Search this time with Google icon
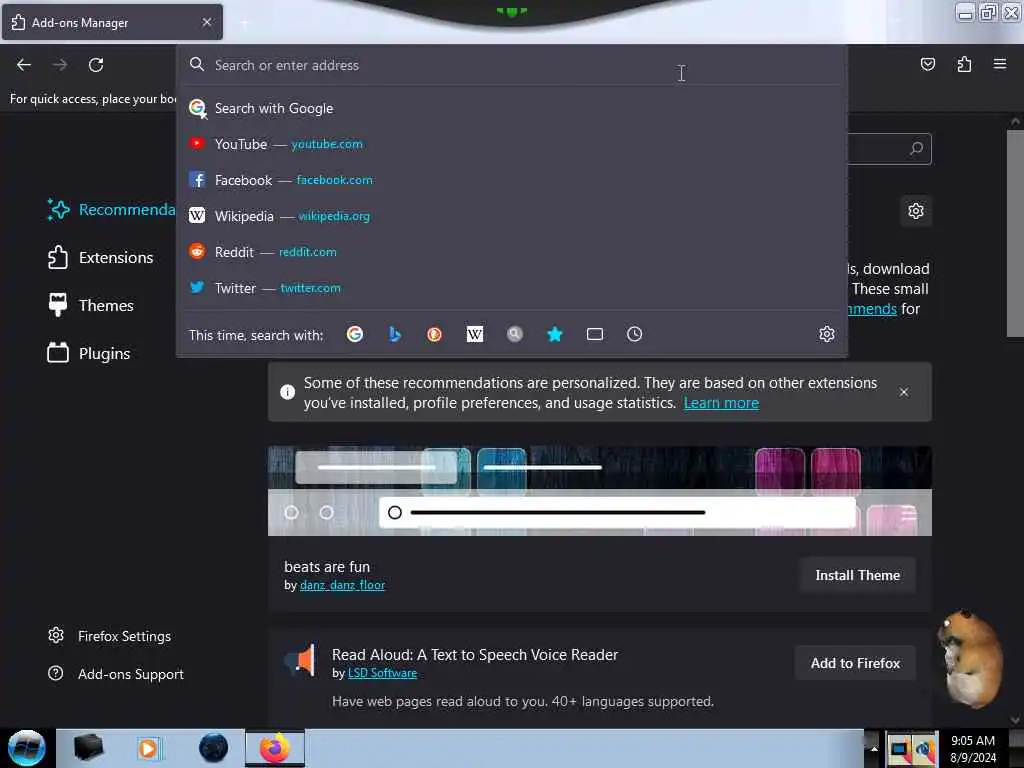Screen dimensions: 1024x768 click(355, 334)
